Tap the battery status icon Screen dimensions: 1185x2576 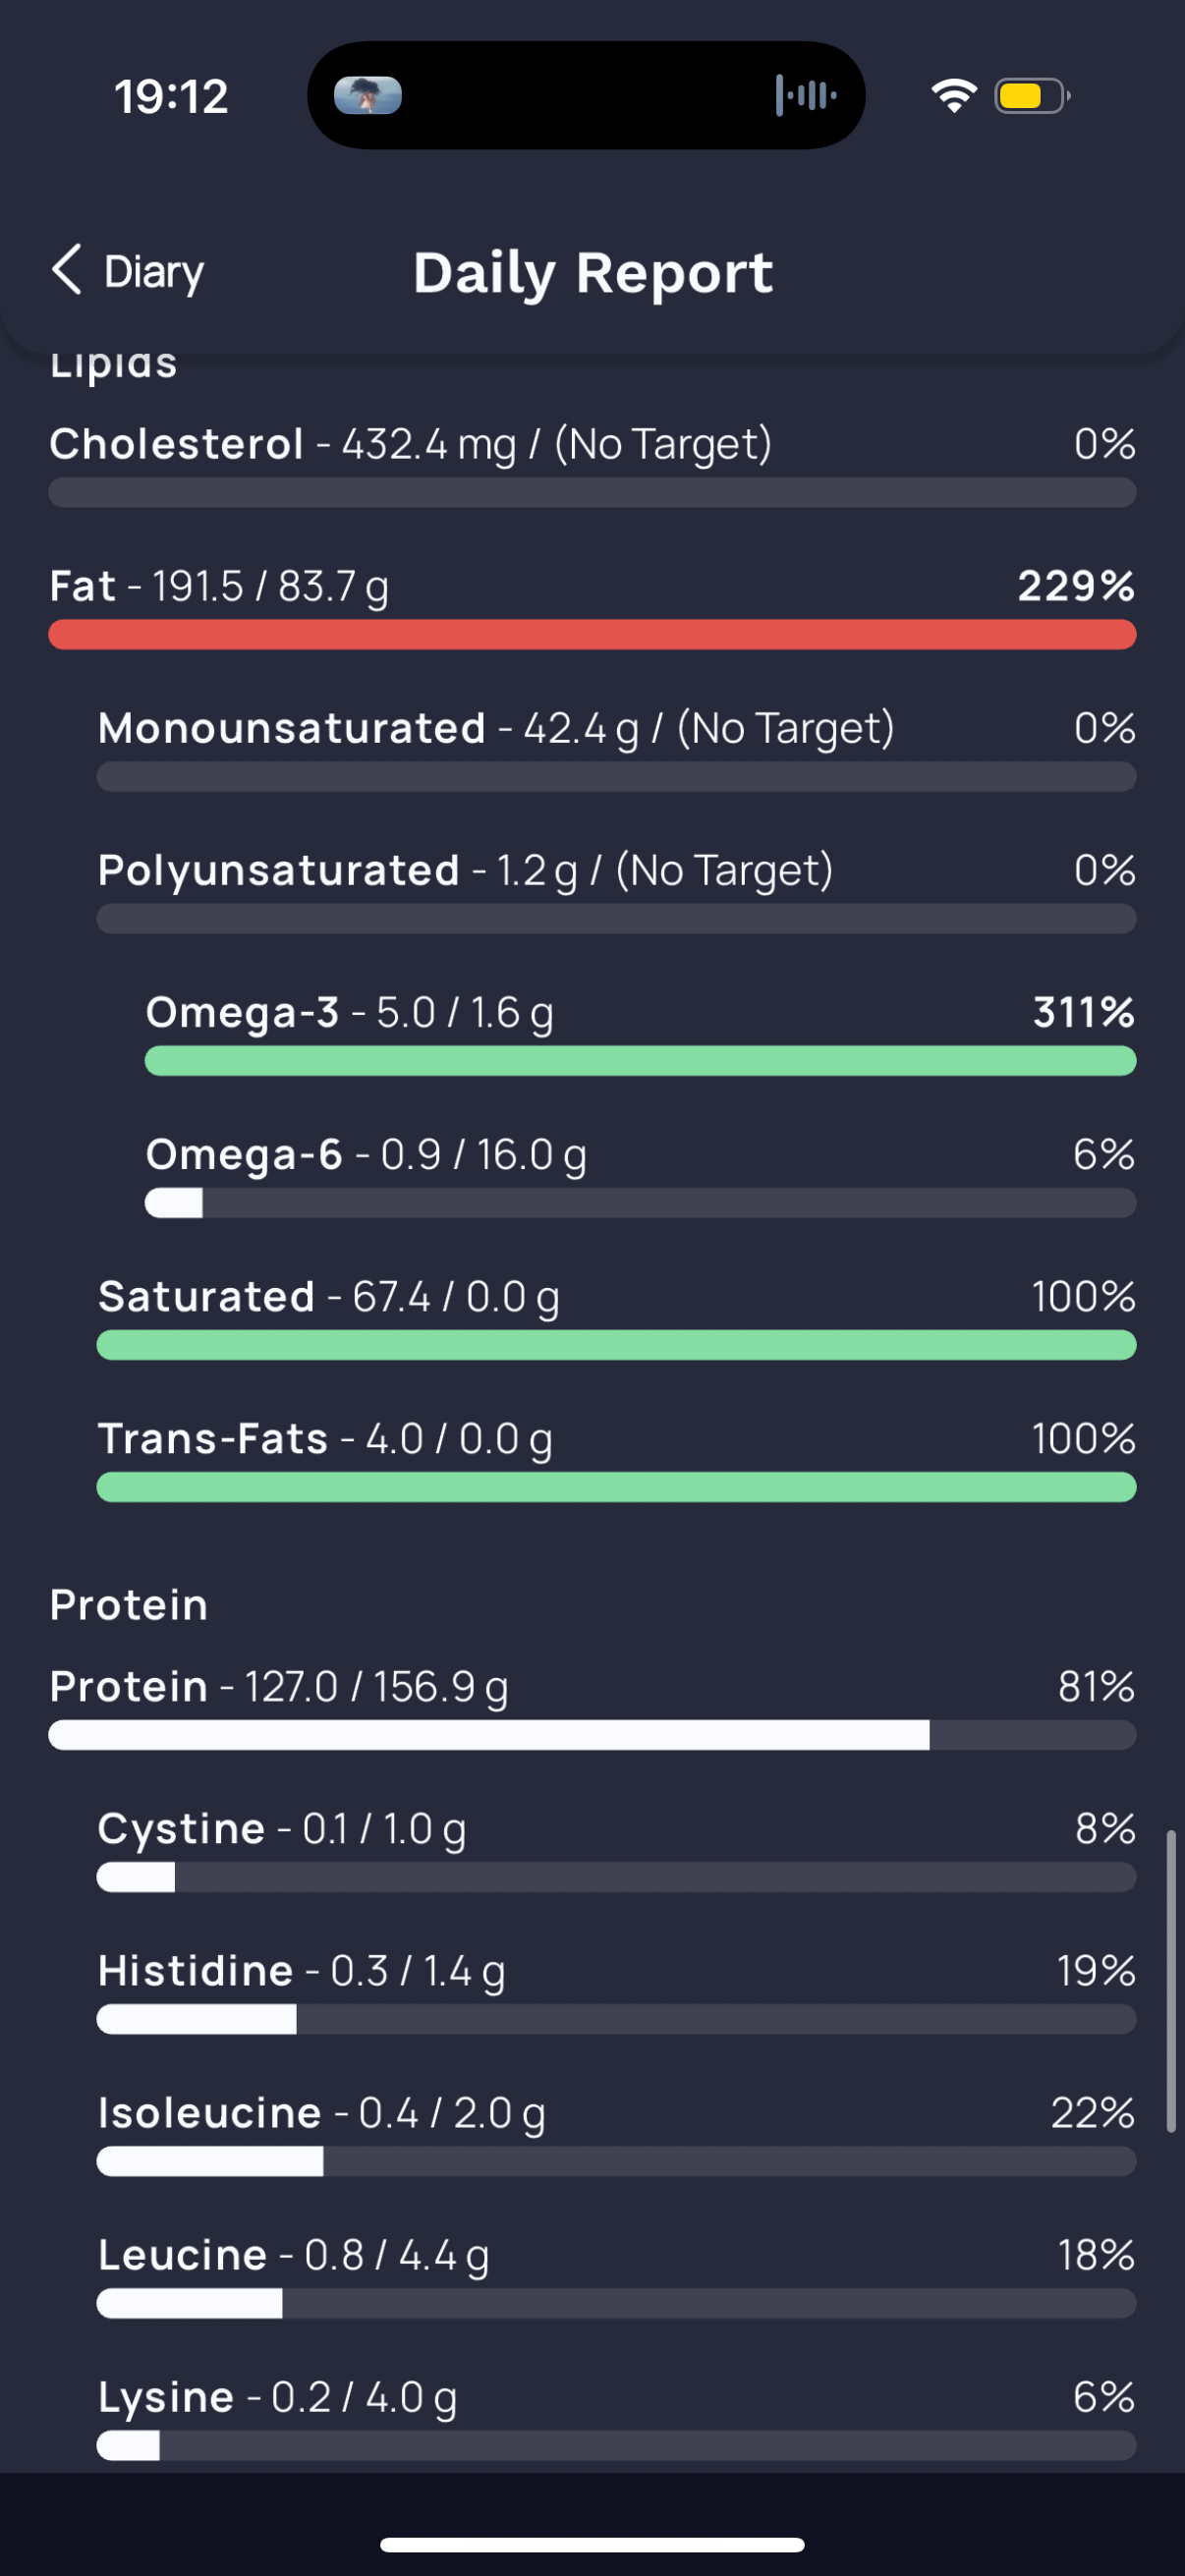click(1032, 96)
